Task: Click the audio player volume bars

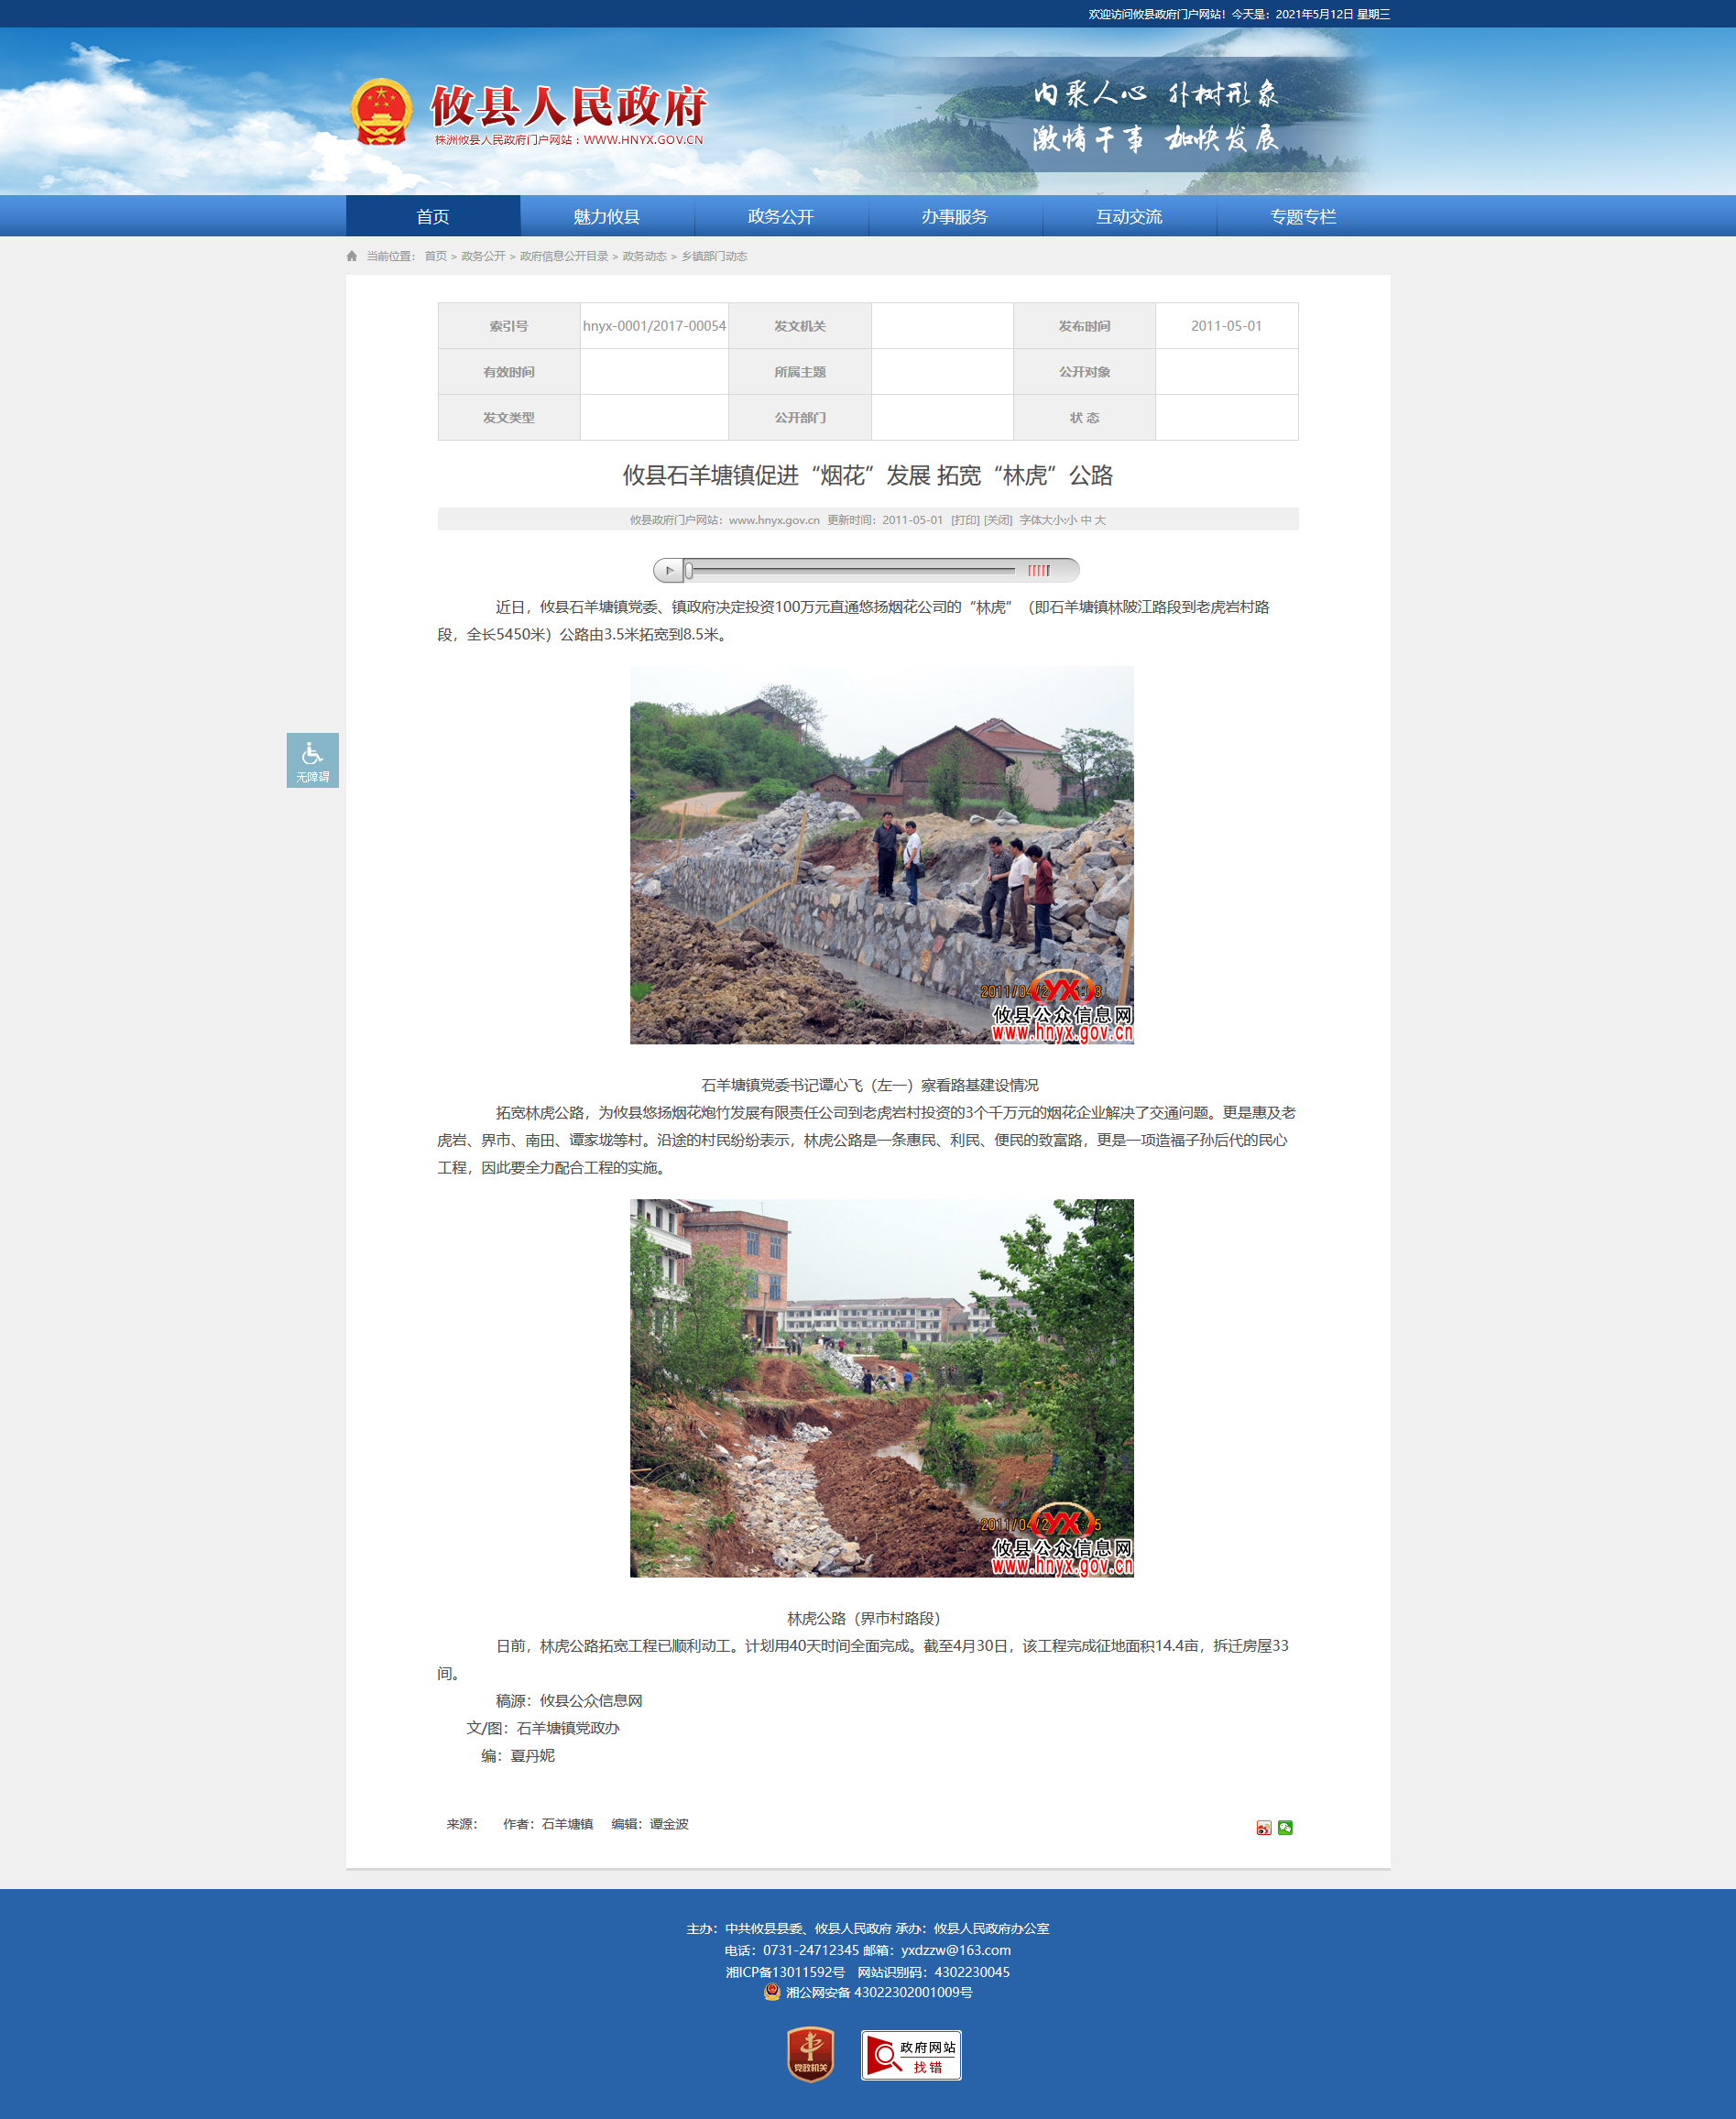Action: [x=1039, y=570]
